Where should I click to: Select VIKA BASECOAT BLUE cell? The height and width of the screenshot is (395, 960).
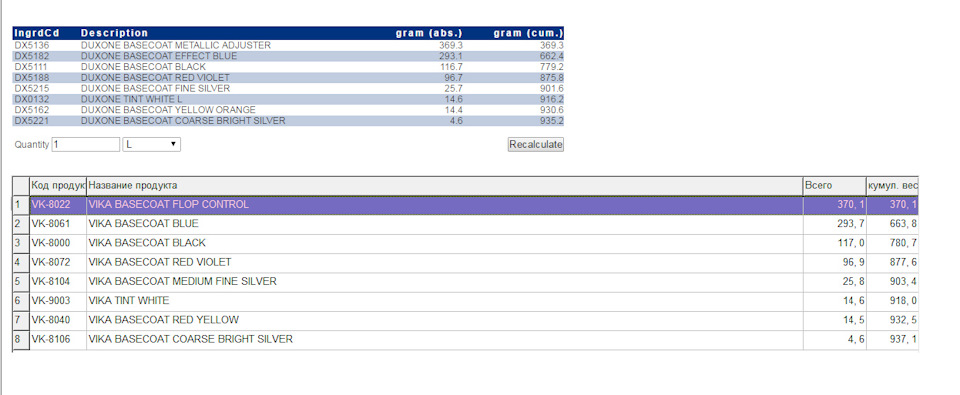tap(444, 224)
